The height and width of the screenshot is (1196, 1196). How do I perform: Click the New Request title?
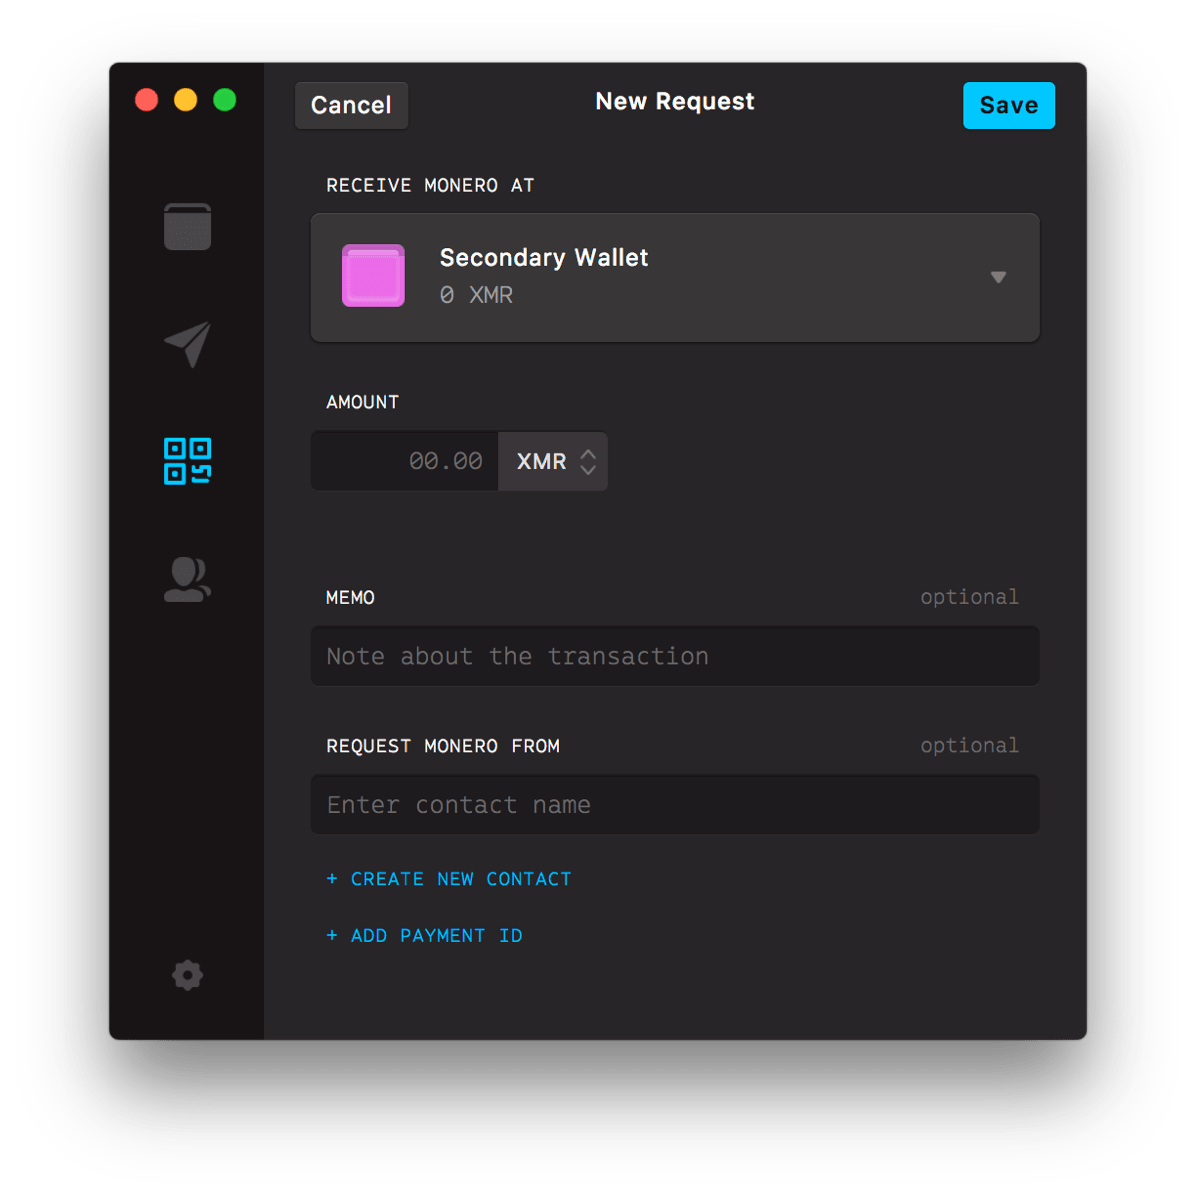[674, 101]
